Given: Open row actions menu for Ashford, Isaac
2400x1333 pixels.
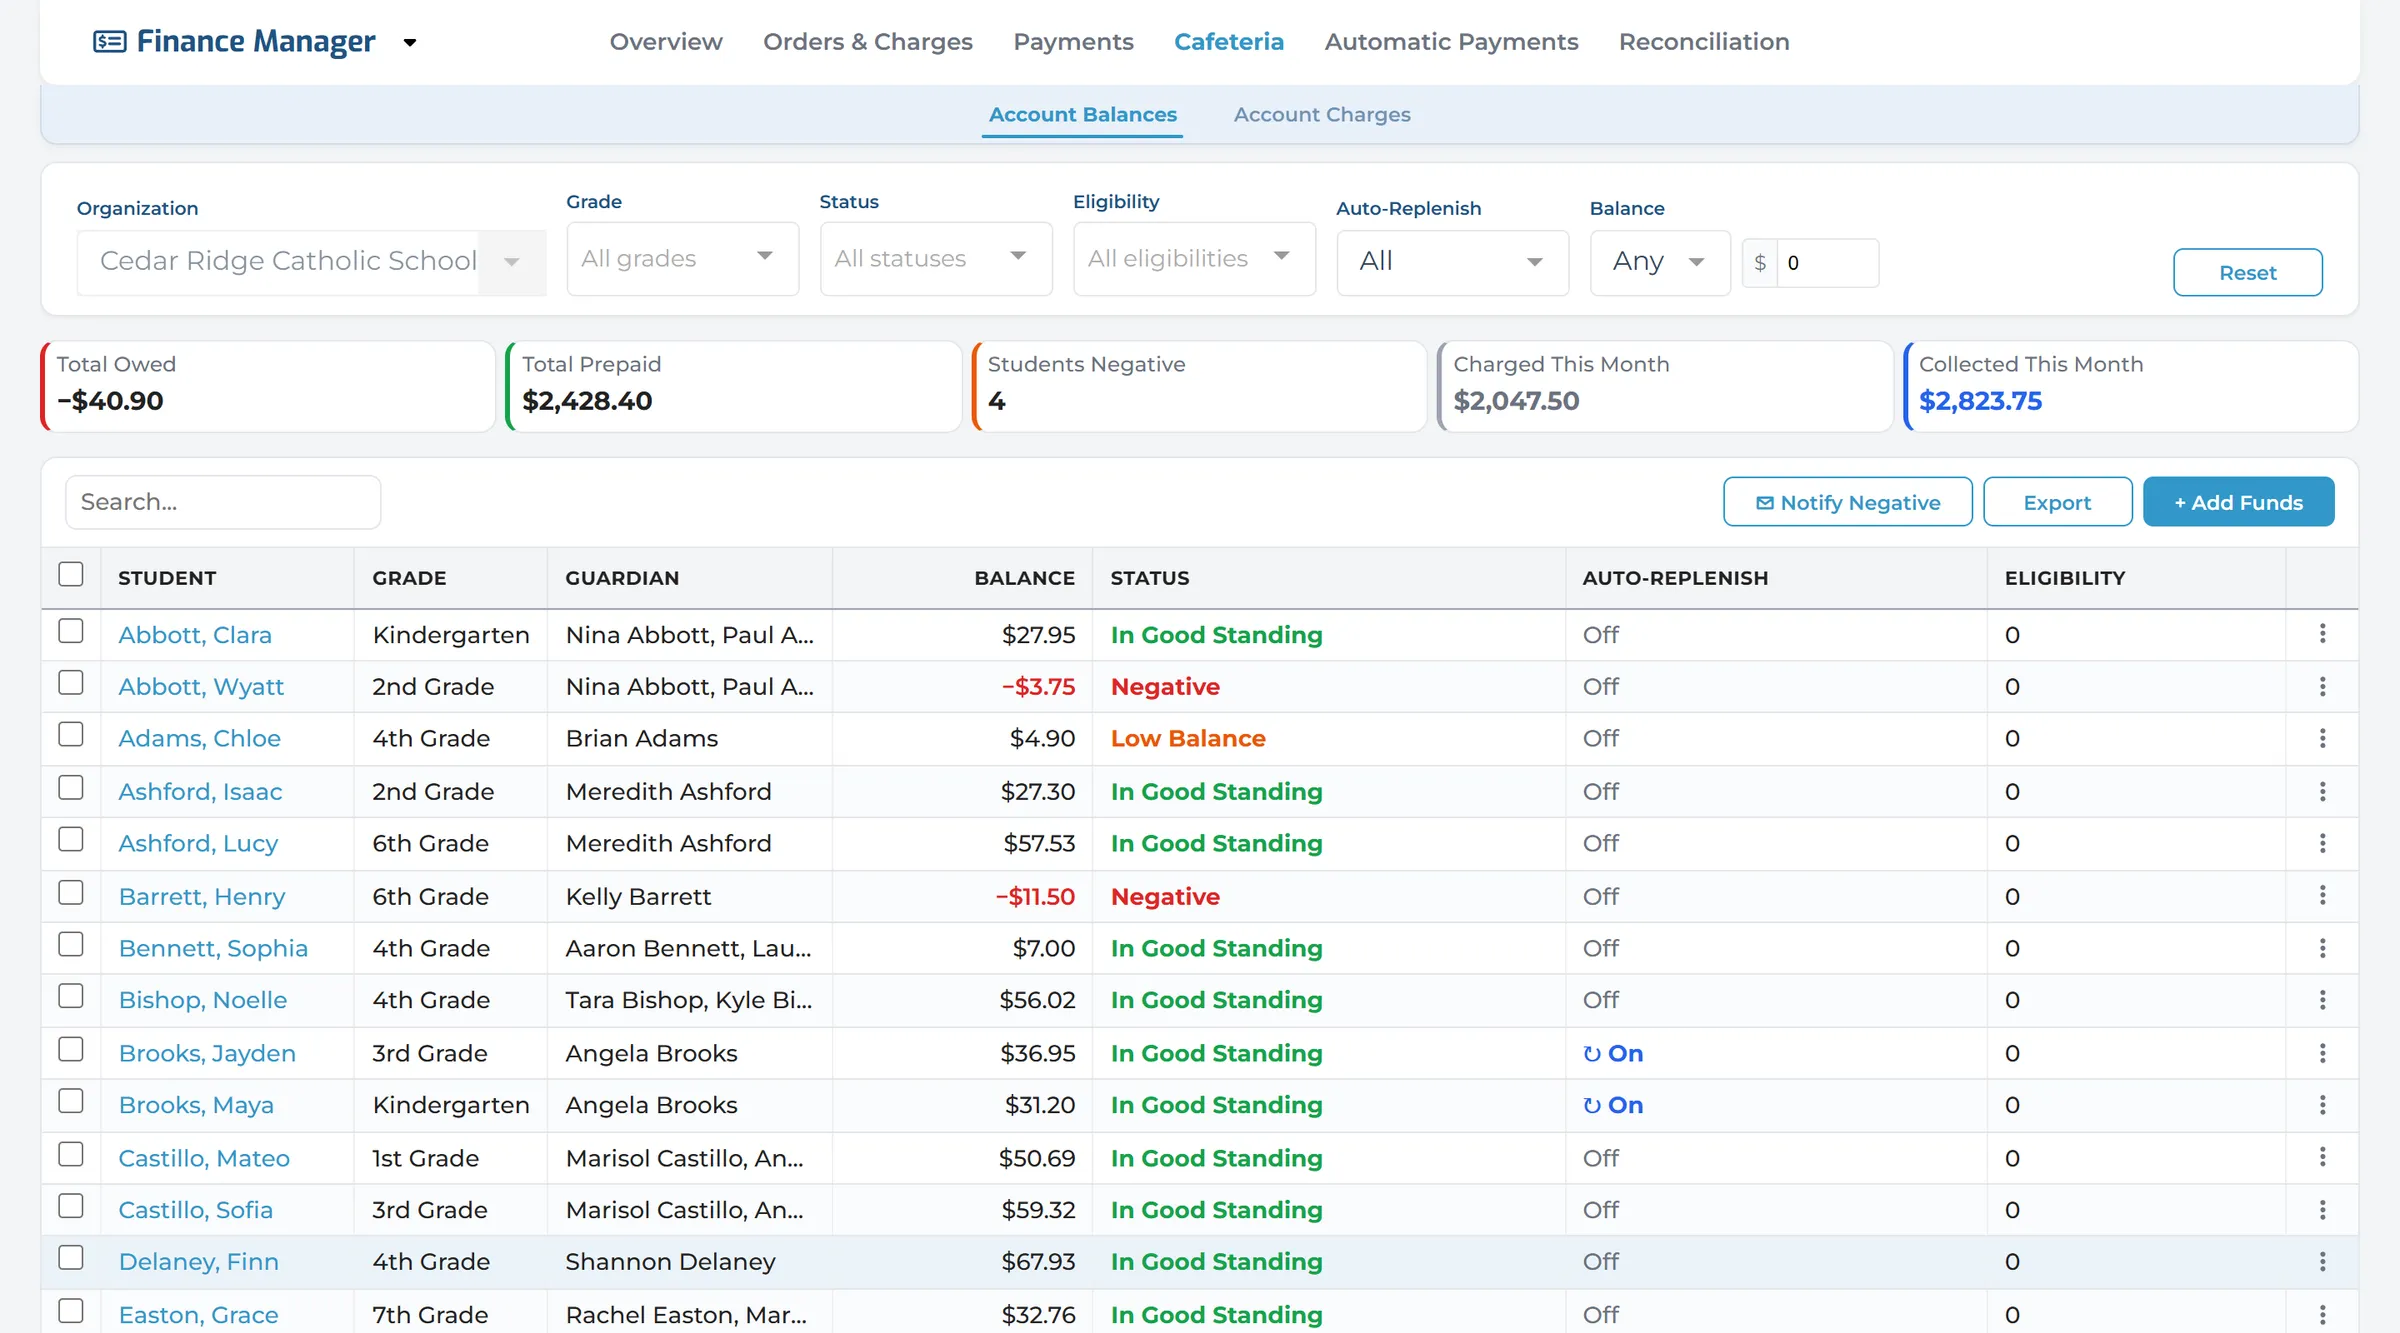Looking at the screenshot, I should (x=2322, y=791).
